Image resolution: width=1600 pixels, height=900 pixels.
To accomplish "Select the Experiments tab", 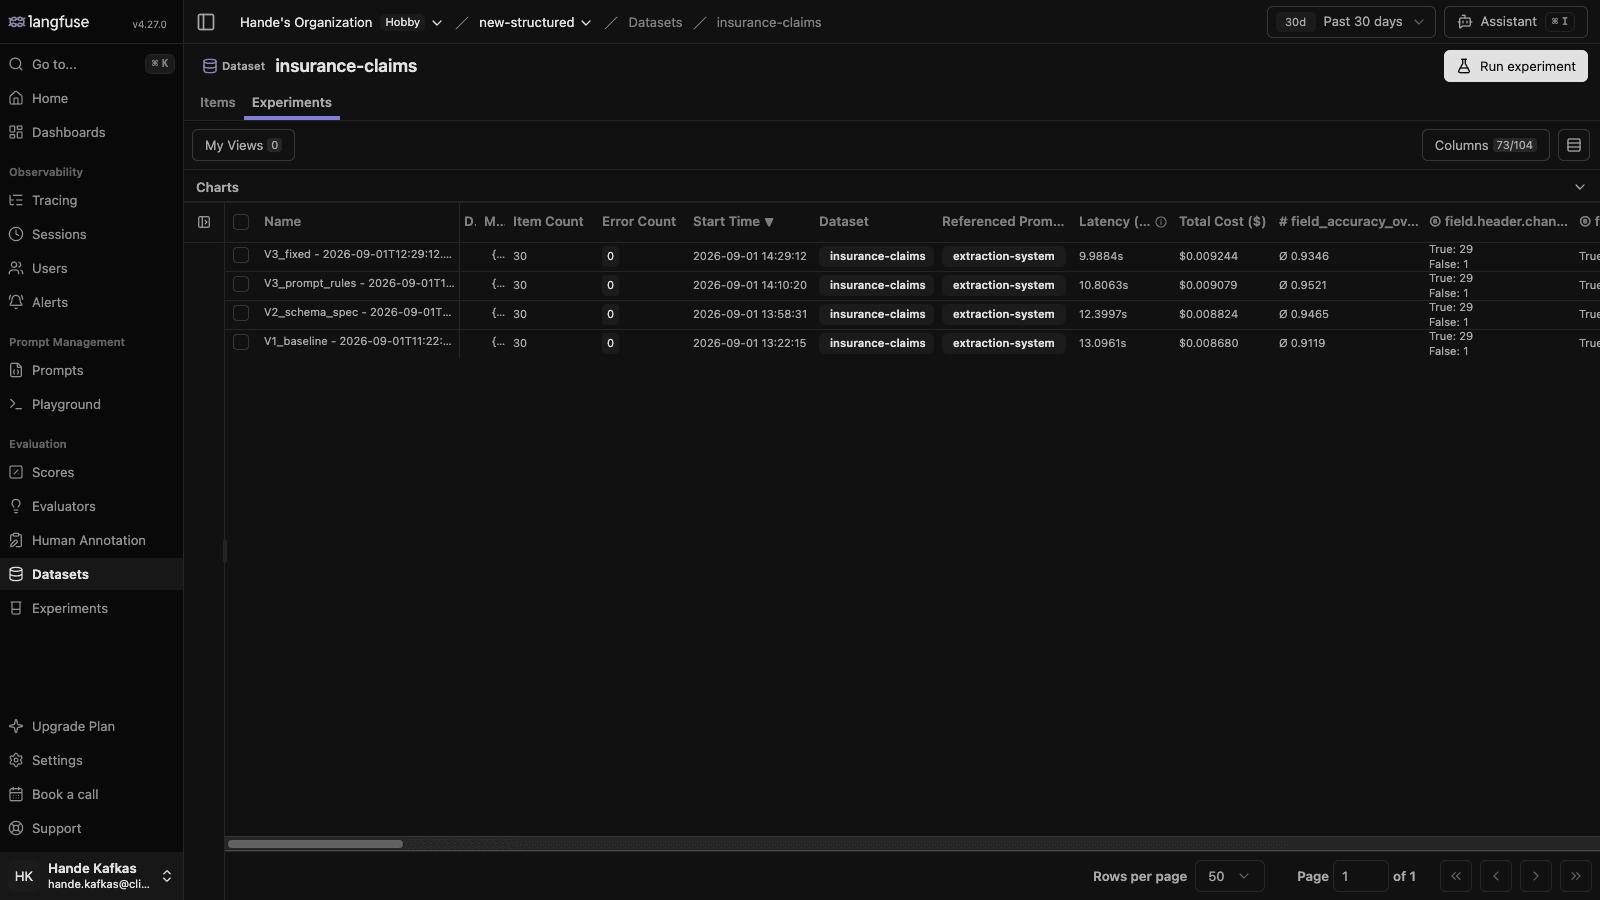I will click(292, 102).
